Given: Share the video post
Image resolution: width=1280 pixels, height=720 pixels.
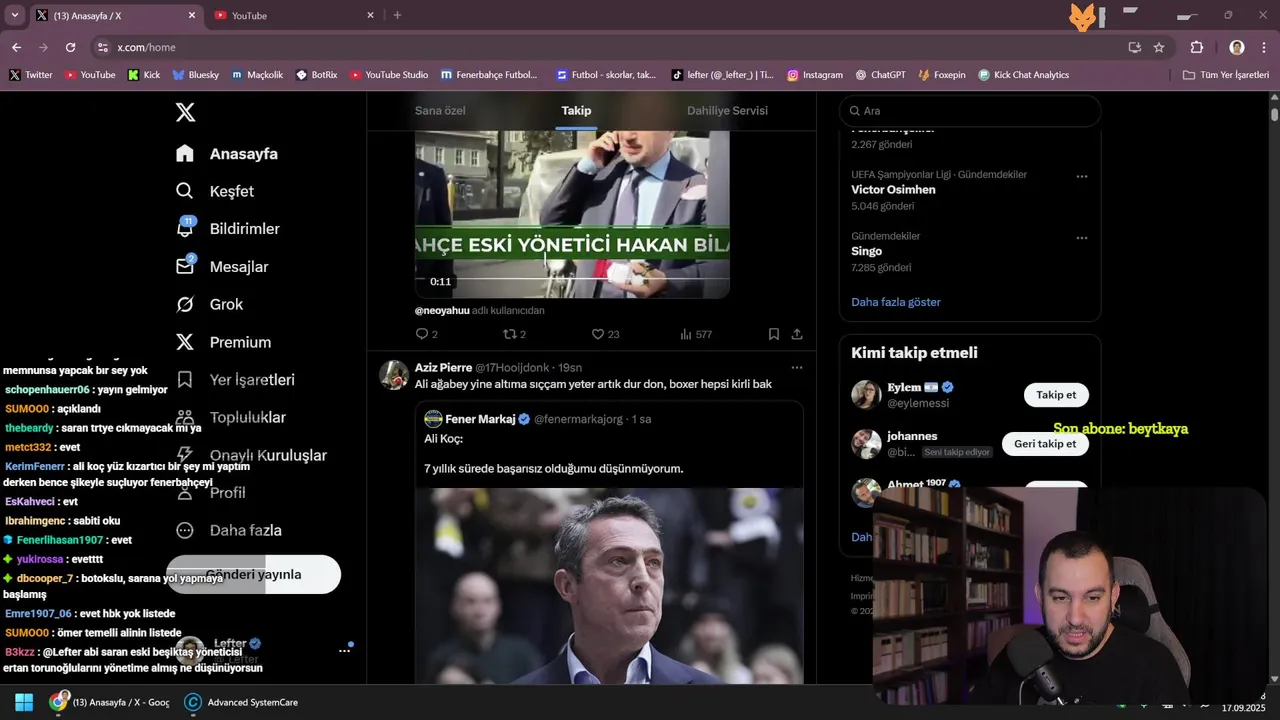Looking at the screenshot, I should pyautogui.click(x=797, y=334).
